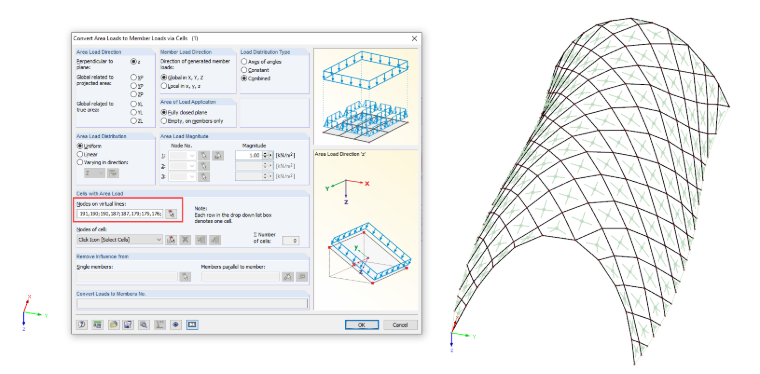Select projected area ZP load direction

(x=134, y=94)
